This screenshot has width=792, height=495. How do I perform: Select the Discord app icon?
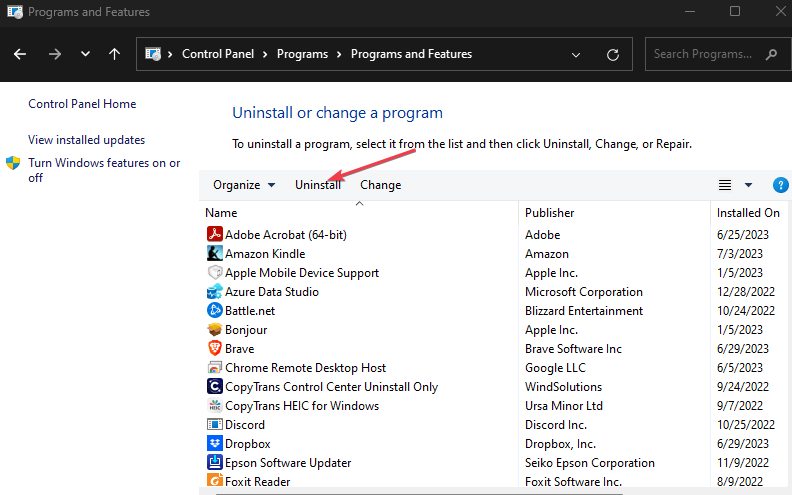[x=214, y=424]
